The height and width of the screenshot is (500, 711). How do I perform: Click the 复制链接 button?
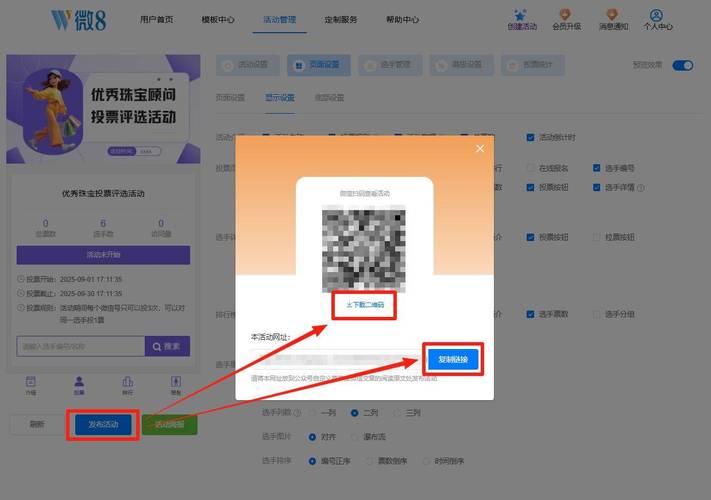pyautogui.click(x=453, y=359)
